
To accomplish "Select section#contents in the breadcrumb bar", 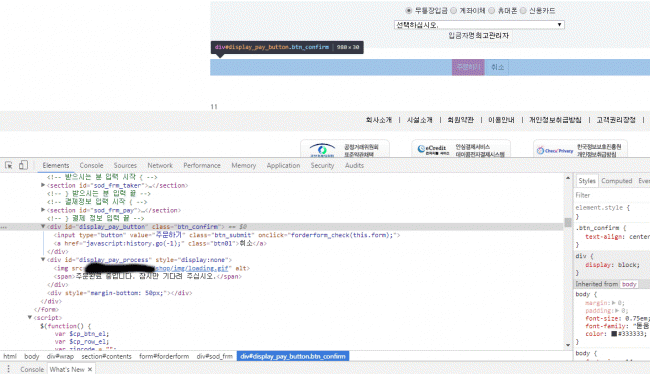I will [106, 356].
